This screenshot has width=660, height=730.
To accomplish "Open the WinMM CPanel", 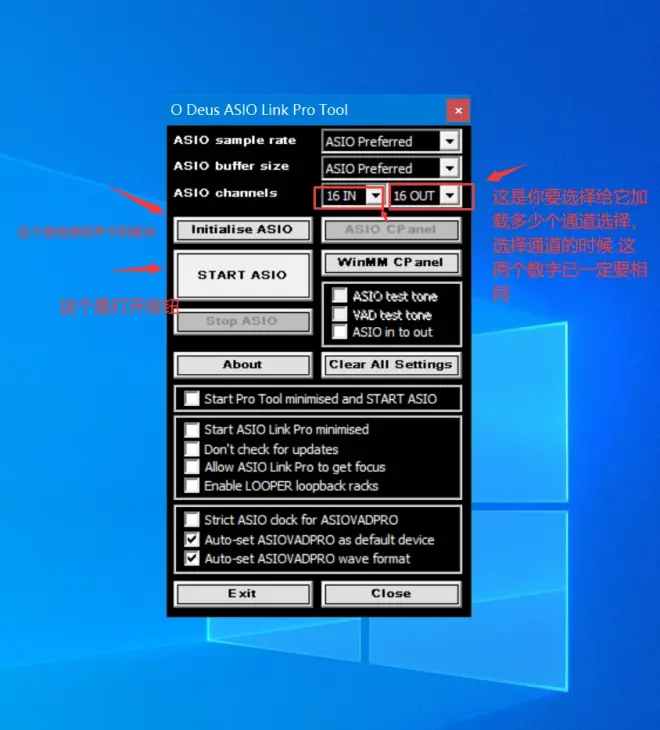I will pos(391,263).
